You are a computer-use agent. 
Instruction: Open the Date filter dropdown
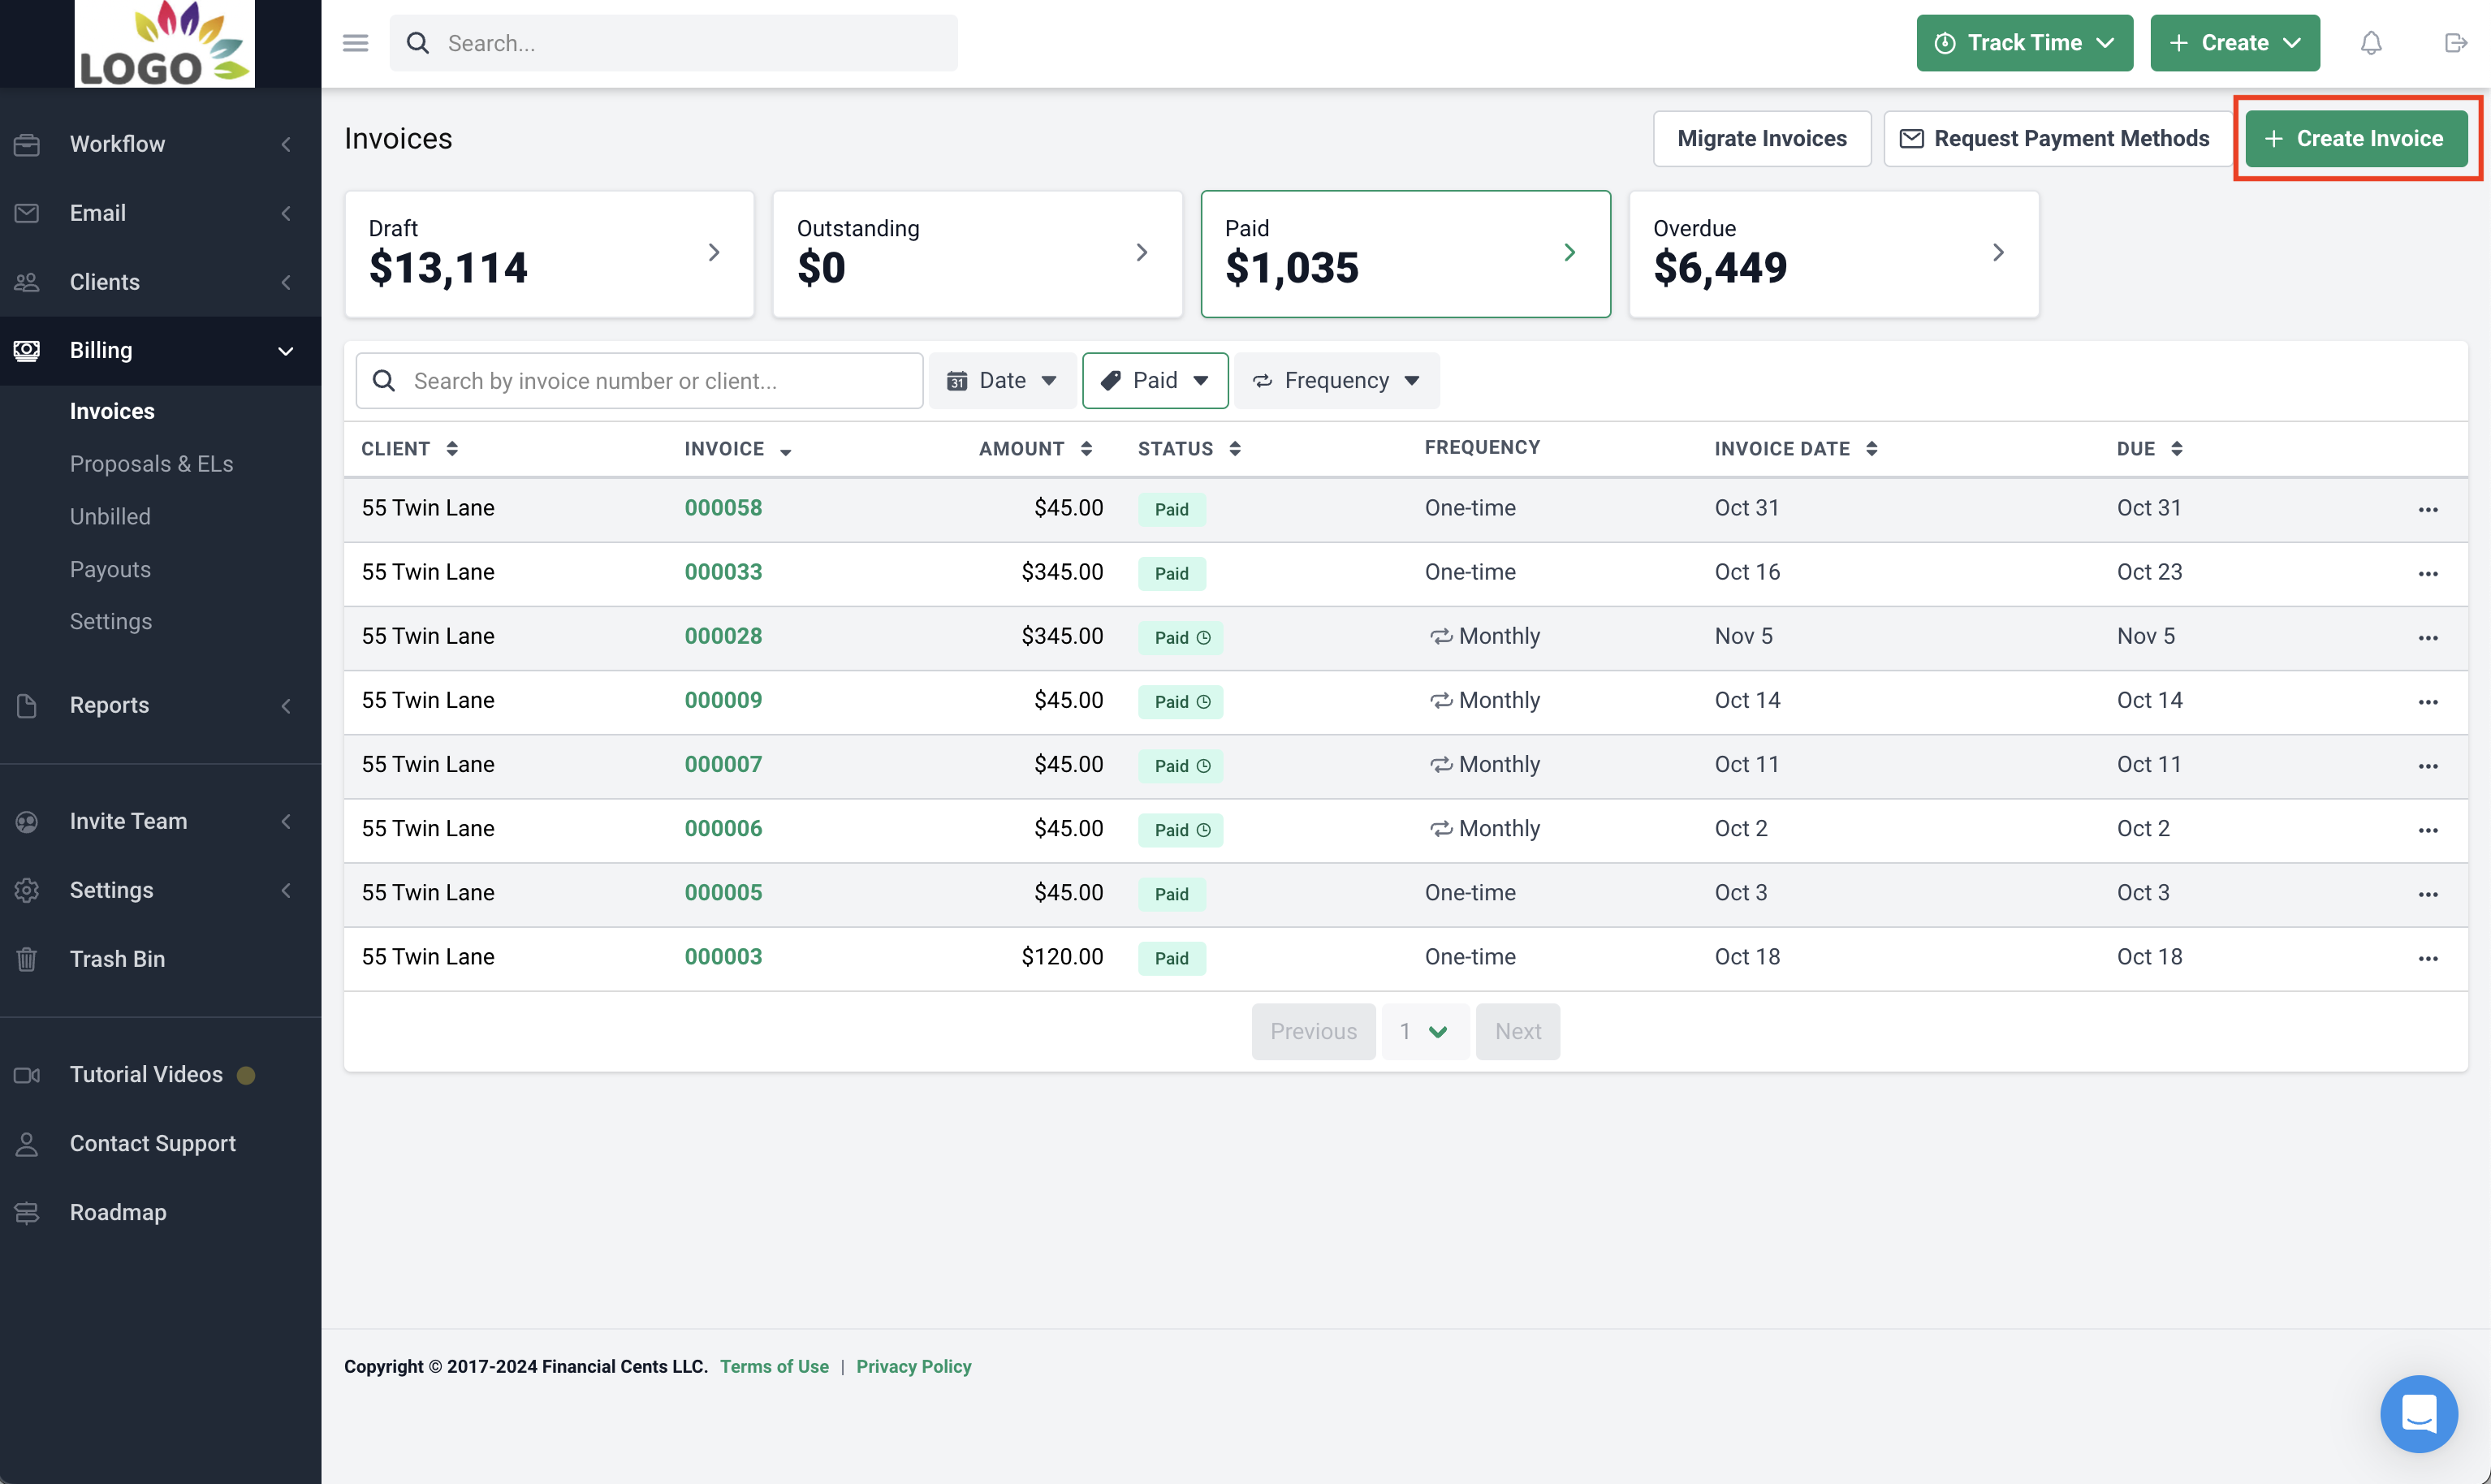point(1000,380)
